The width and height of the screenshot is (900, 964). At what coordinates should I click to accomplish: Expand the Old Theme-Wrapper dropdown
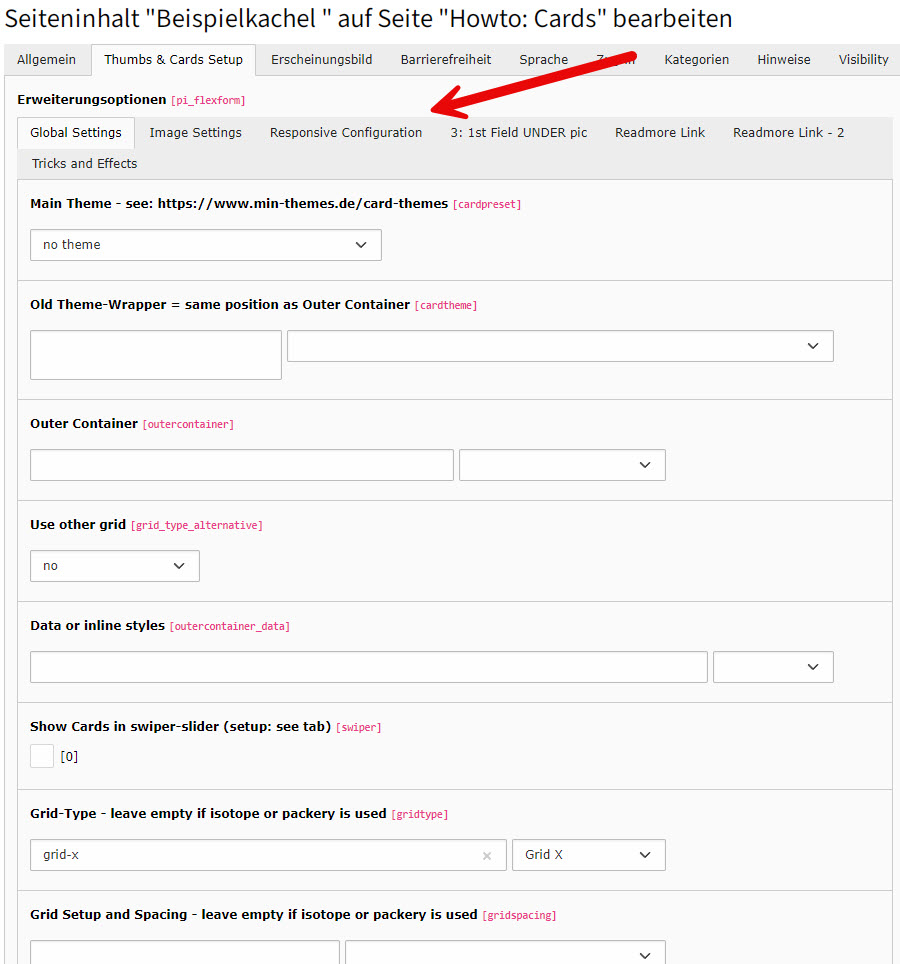point(560,346)
